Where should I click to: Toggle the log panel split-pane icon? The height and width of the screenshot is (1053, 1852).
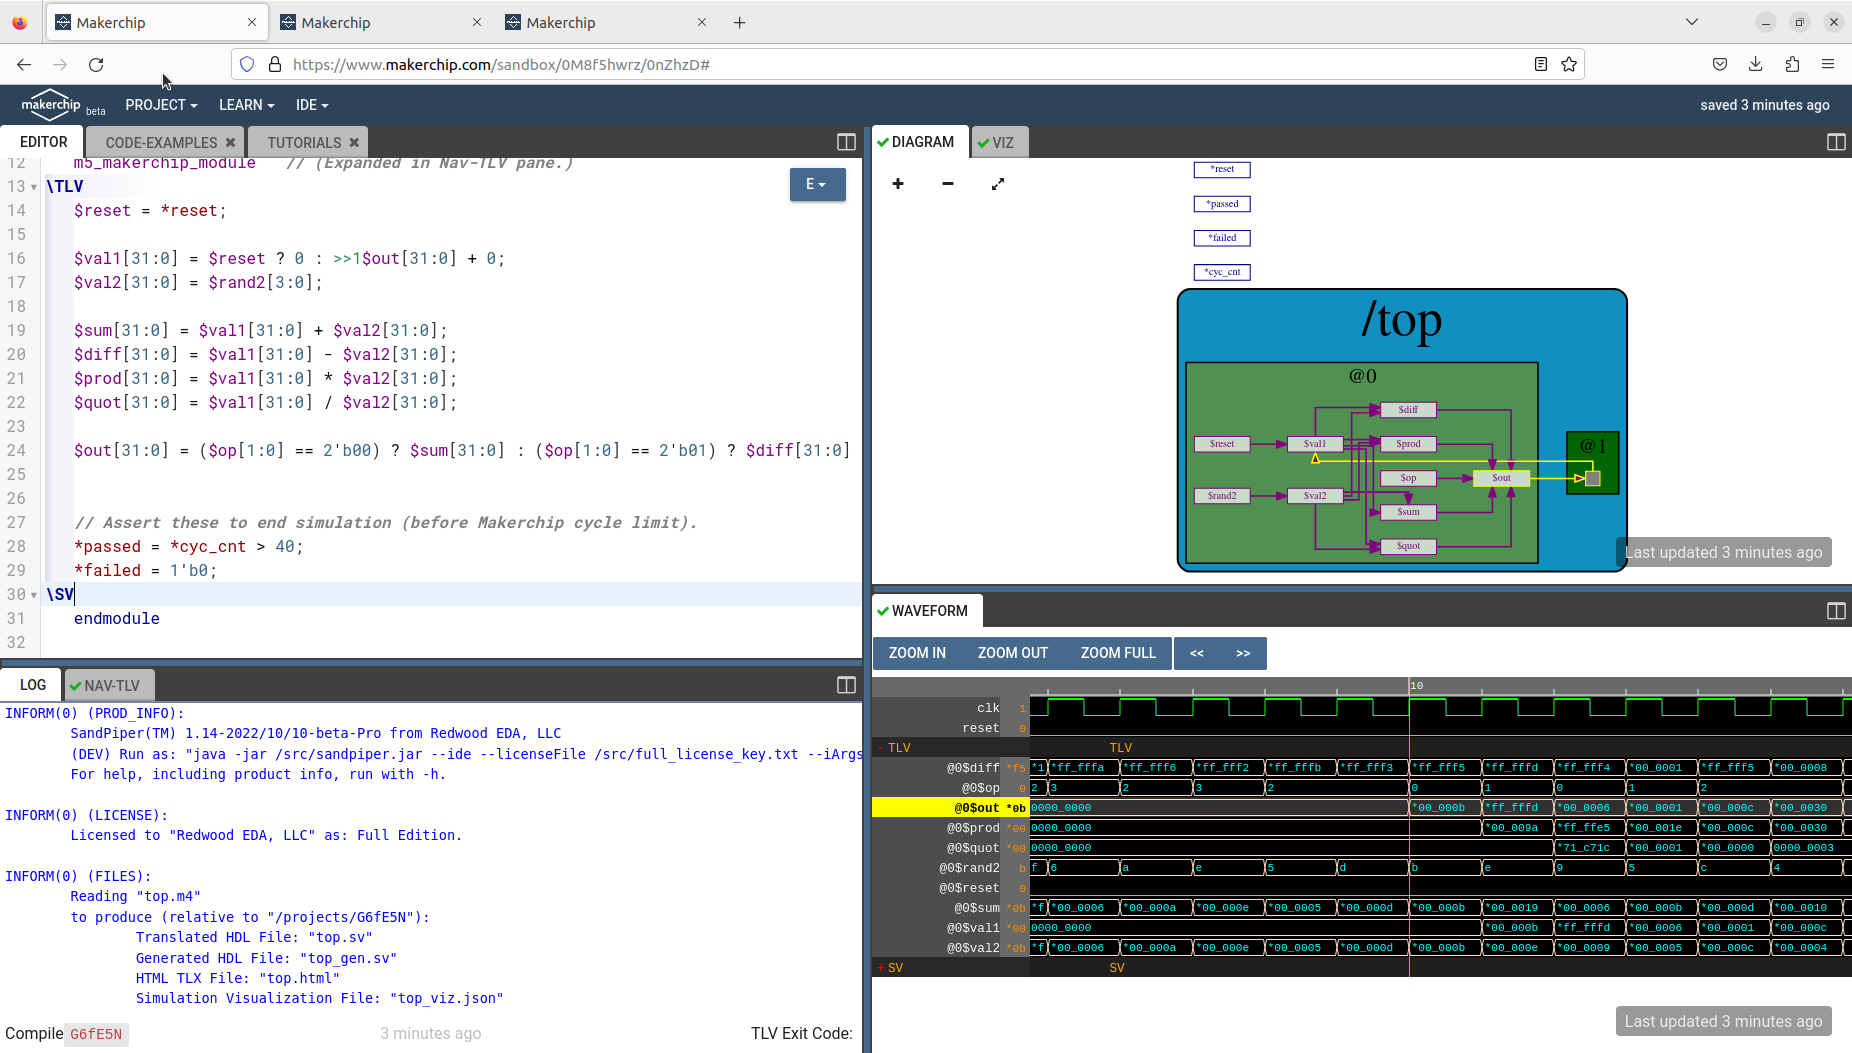pos(845,684)
